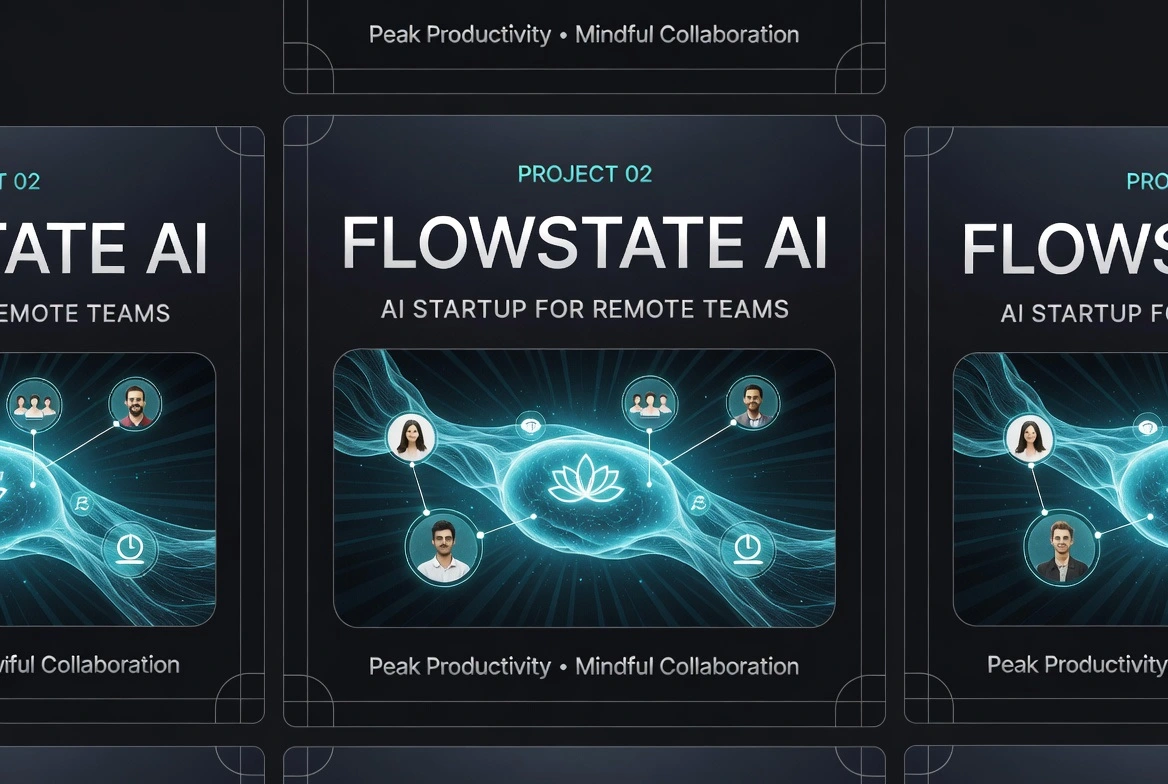Click the "Peak Productivity" text in right card
This screenshot has height=784, width=1168.
1077,664
